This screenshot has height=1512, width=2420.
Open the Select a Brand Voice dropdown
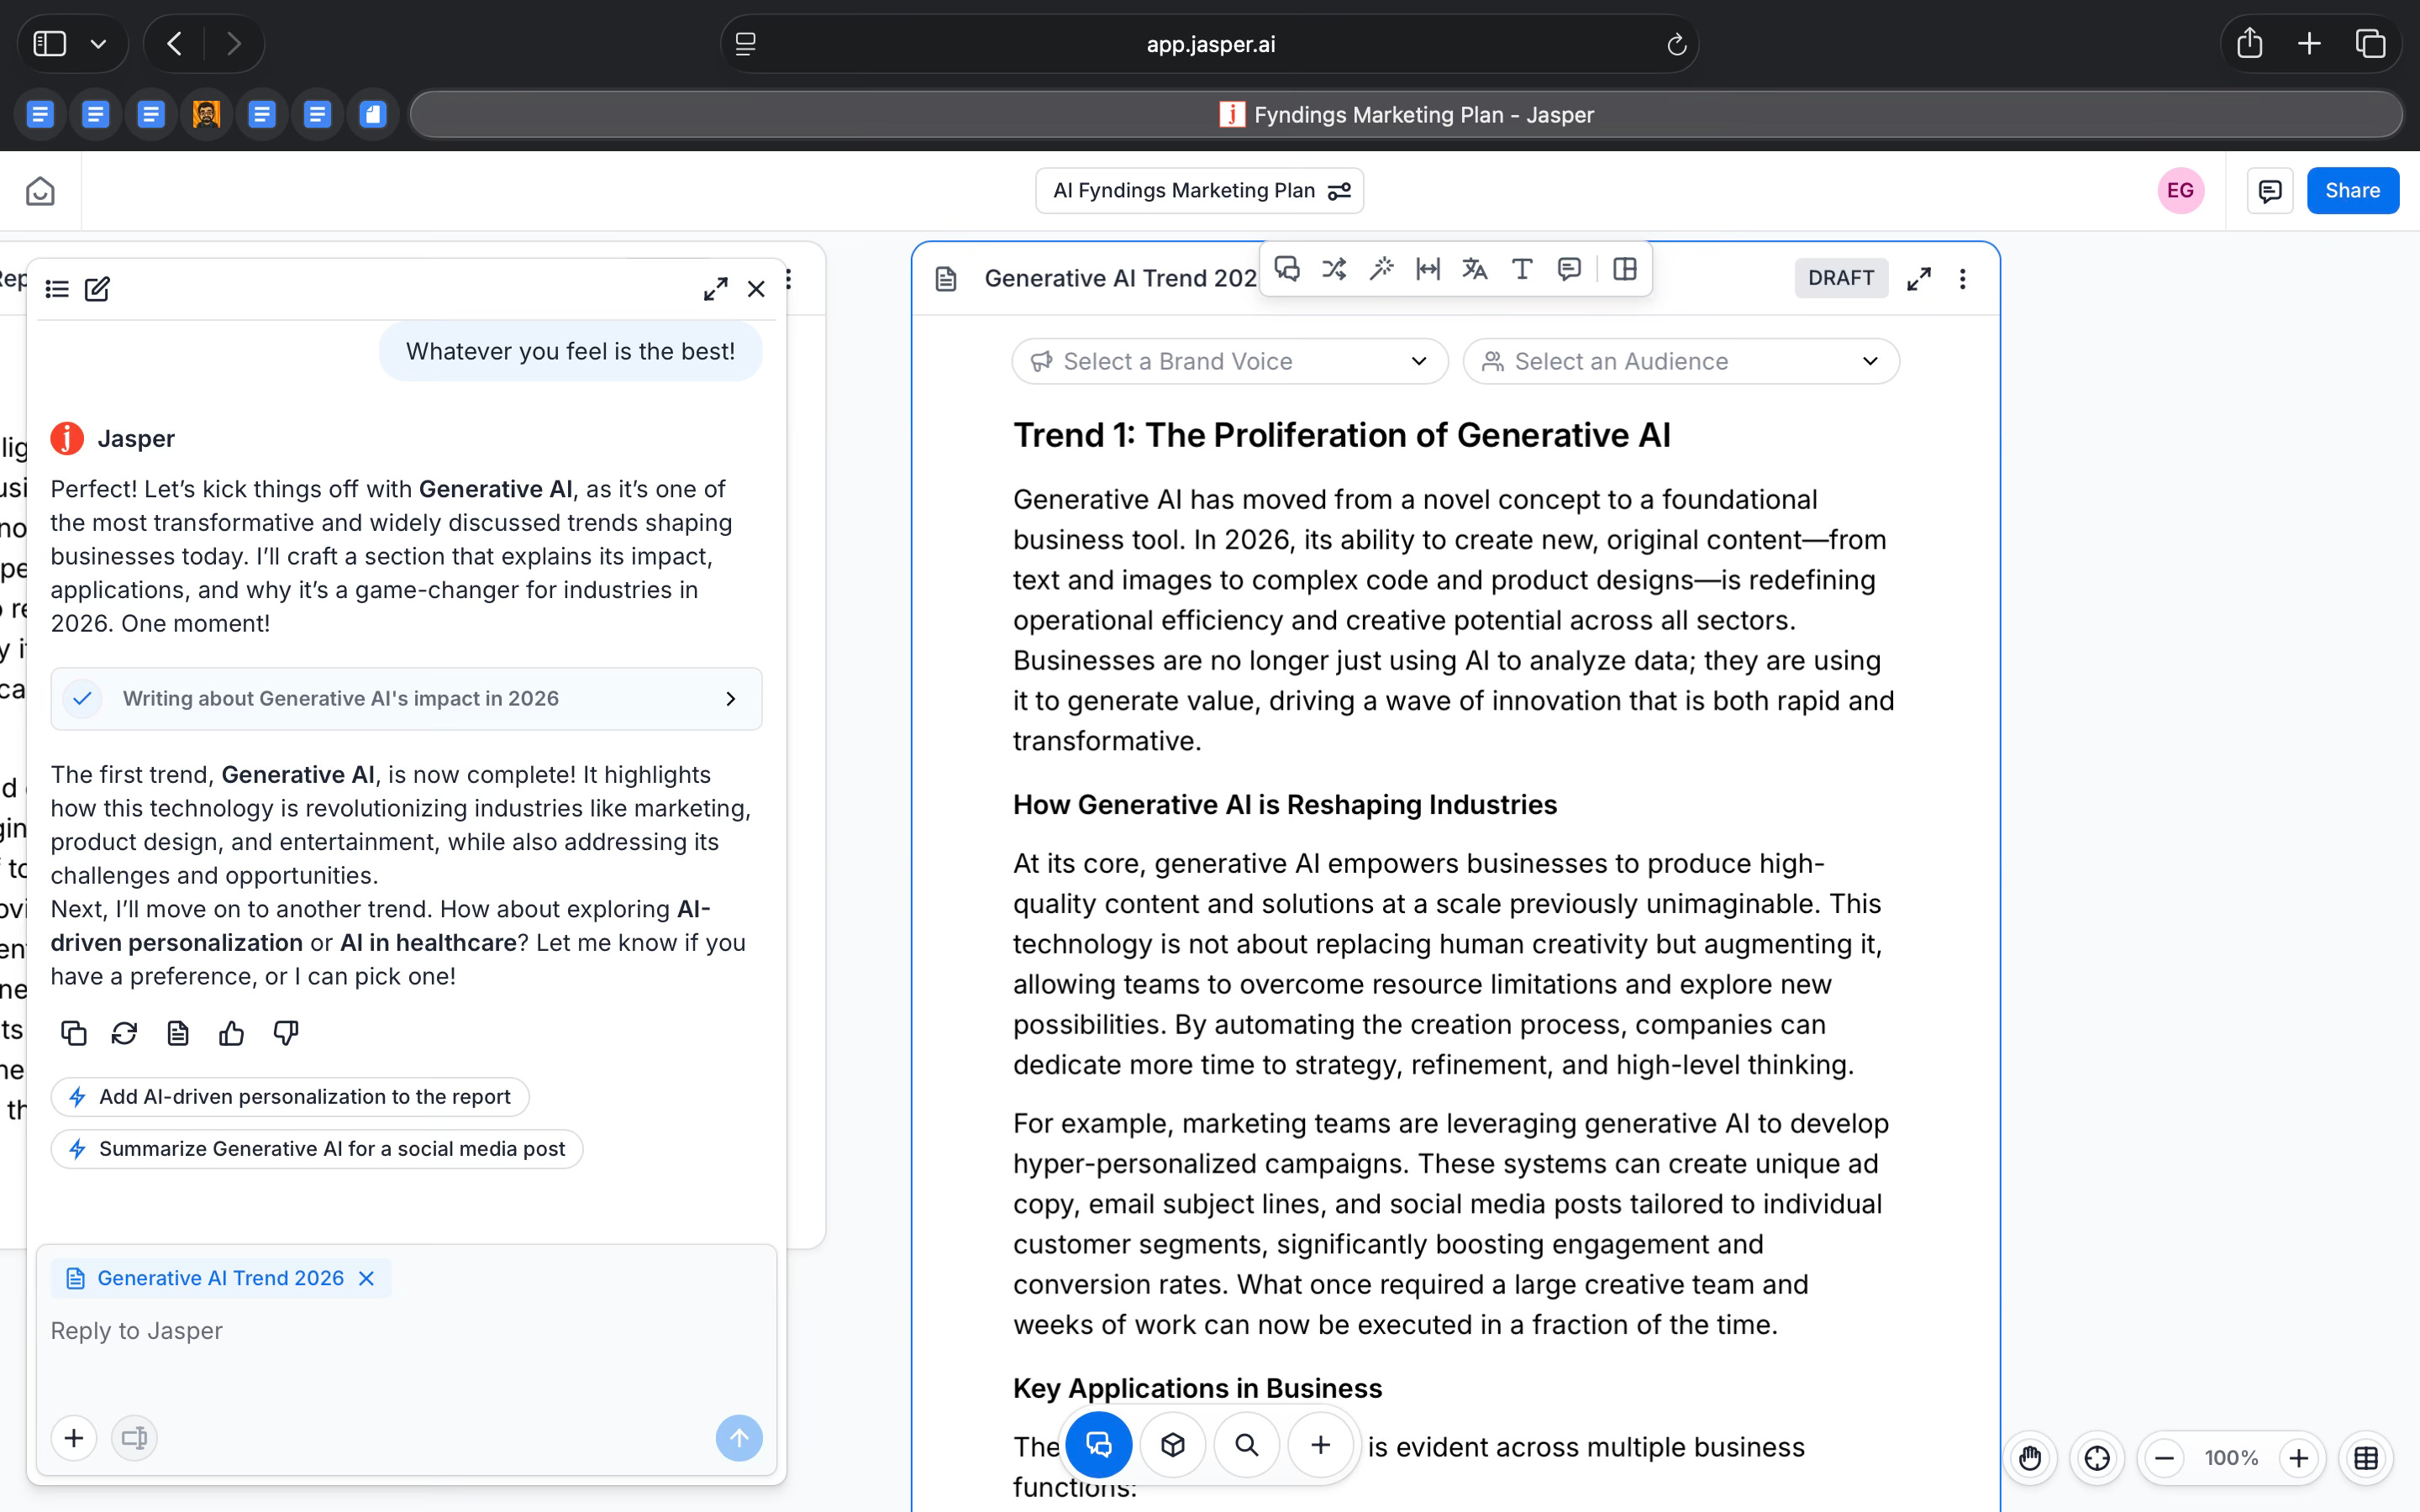tap(1229, 361)
